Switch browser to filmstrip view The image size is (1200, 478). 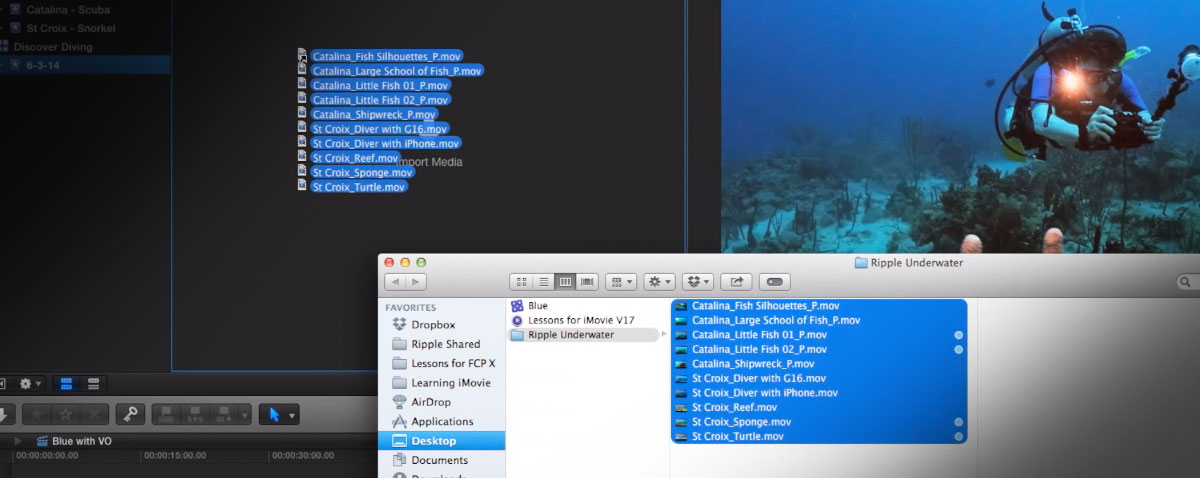tap(66, 383)
